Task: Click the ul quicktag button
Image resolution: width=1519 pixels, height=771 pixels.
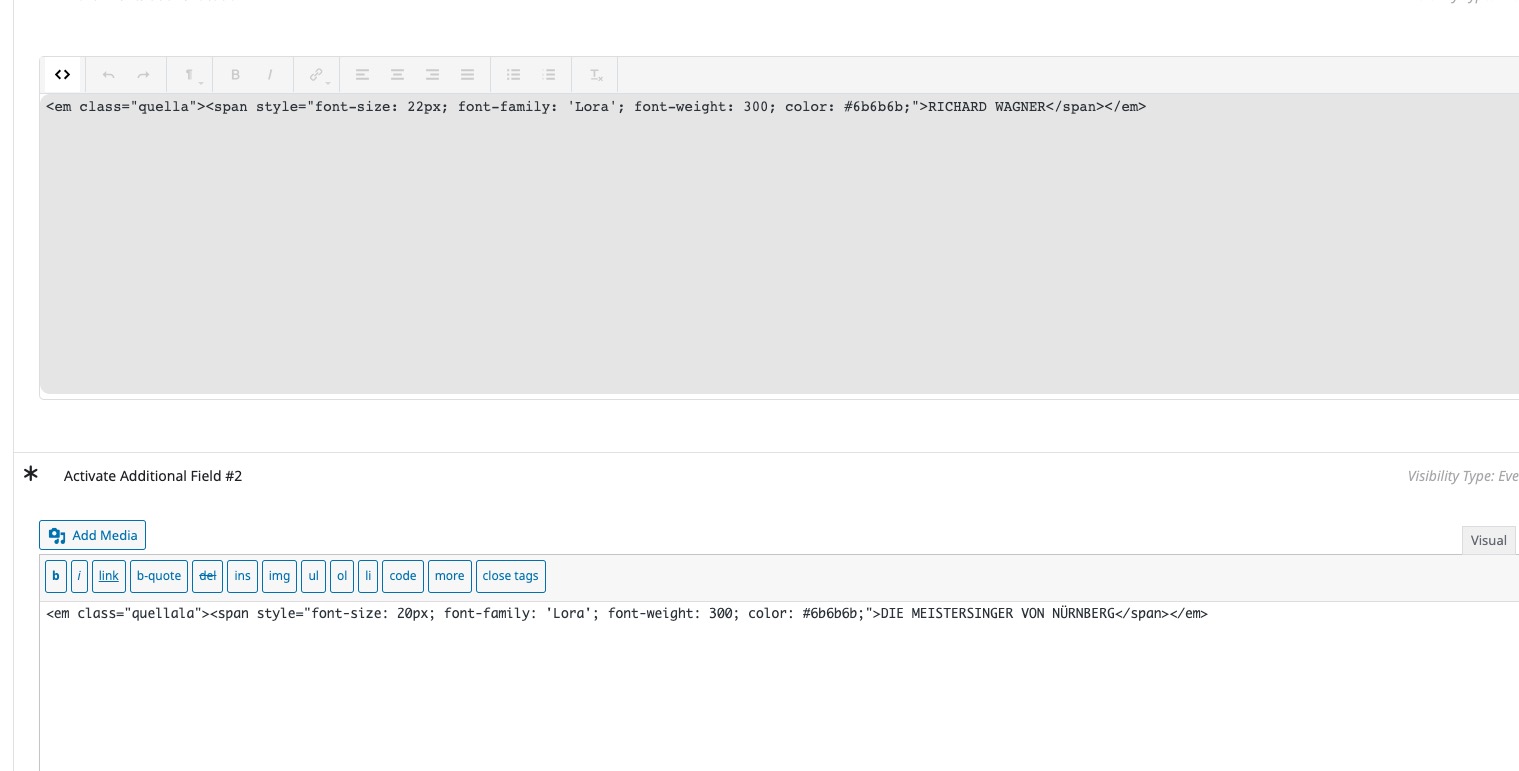Action: click(313, 576)
